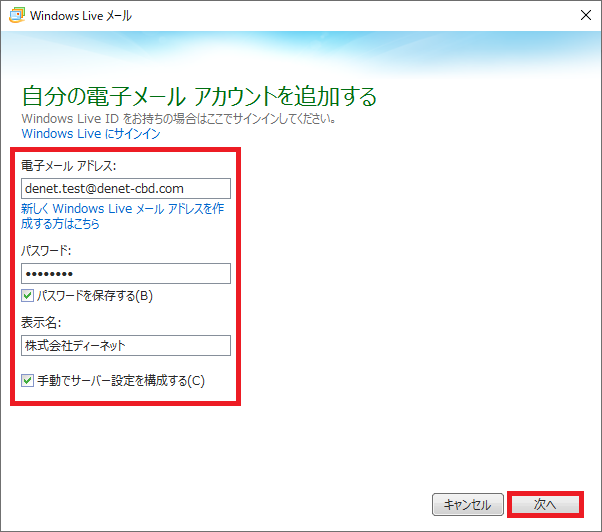The image size is (602, 532).
Task: Proceed with the 次へ button
Action: point(545,504)
